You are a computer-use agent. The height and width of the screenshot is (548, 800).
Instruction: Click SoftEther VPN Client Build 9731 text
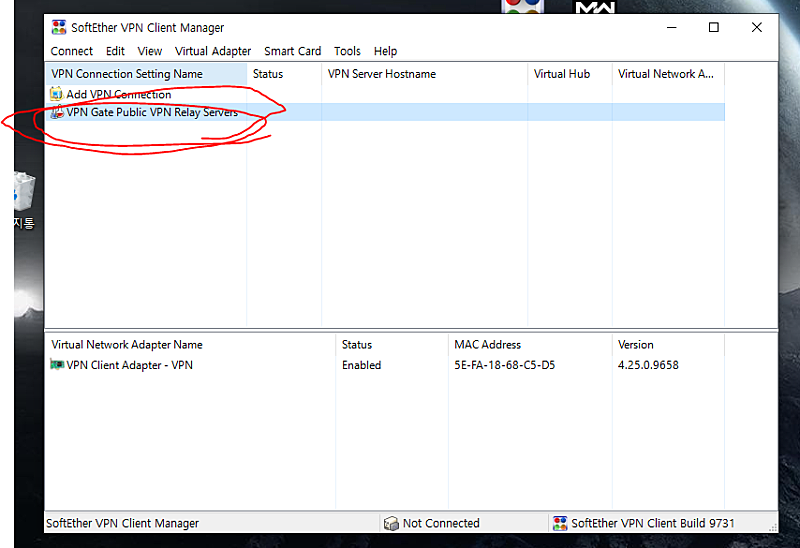pyautogui.click(x=653, y=524)
